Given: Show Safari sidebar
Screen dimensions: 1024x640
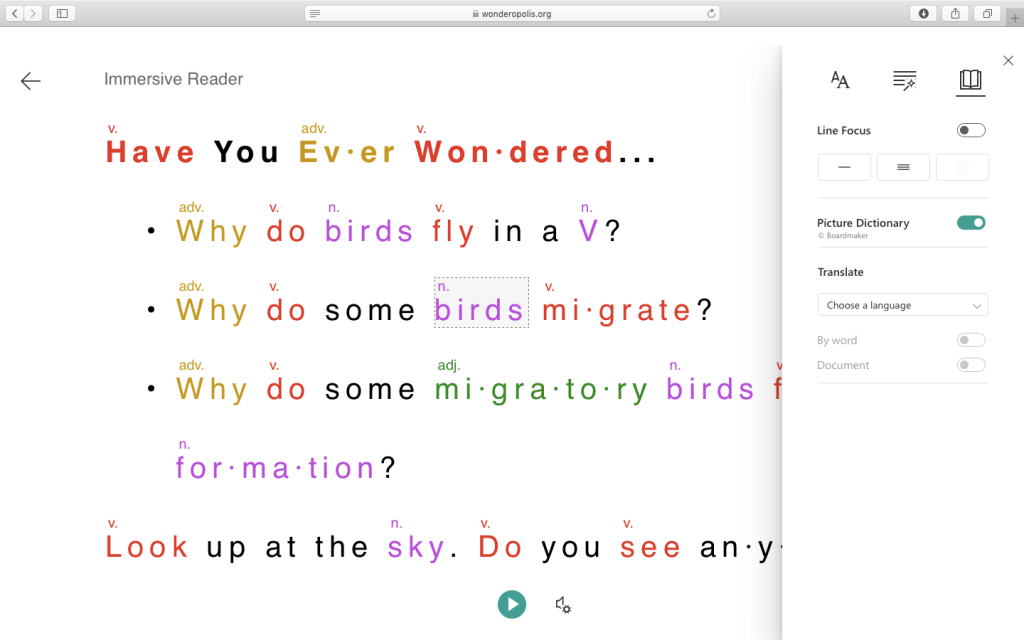Looking at the screenshot, I should (x=62, y=13).
